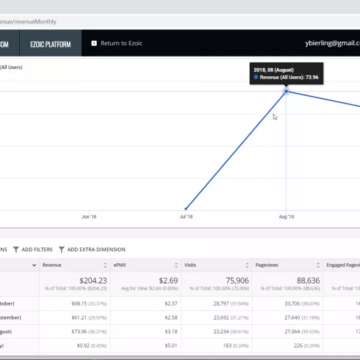Click total revenue $204.23
Image resolution: width=360 pixels, height=360 pixels.
(93, 281)
